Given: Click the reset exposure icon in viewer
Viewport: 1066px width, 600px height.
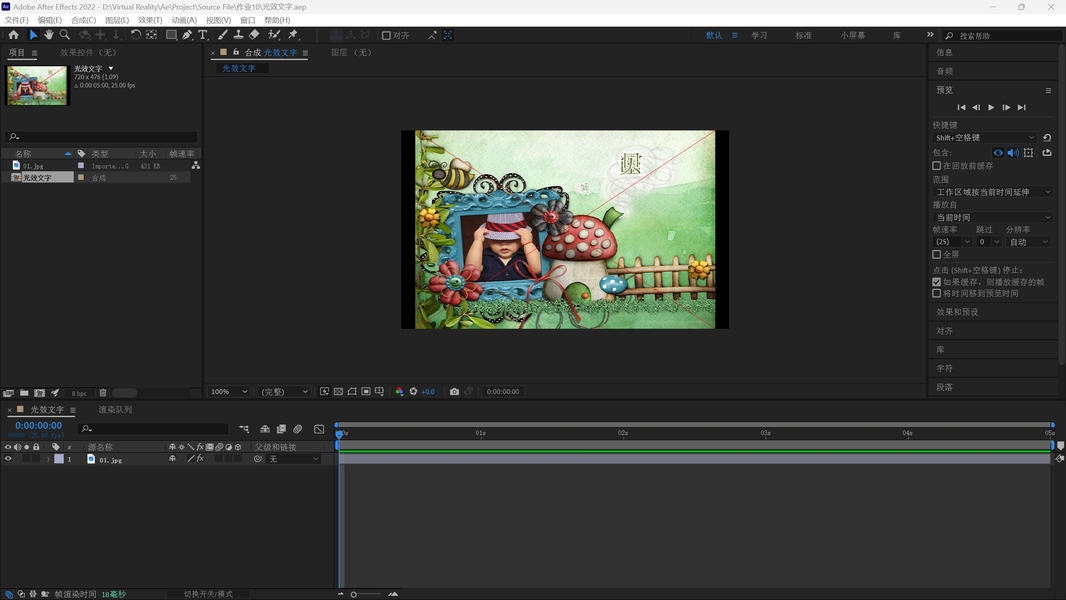Looking at the screenshot, I should pos(413,391).
